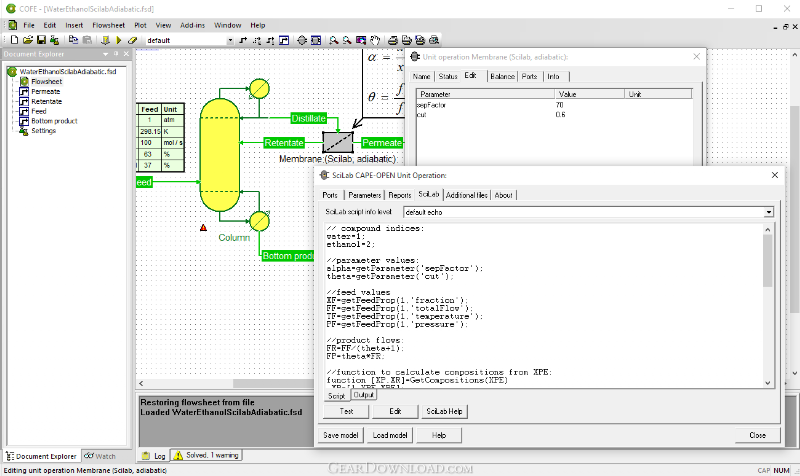800x476 pixels.
Task: Click the SciLab Help button
Action: point(444,411)
